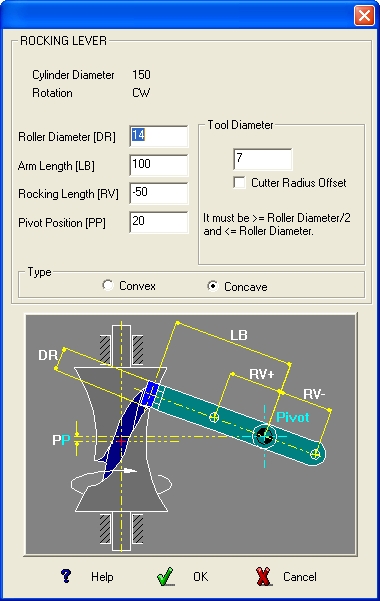Click the Pivot Position [PP] input field
380x601 pixels.
[x=159, y=222]
